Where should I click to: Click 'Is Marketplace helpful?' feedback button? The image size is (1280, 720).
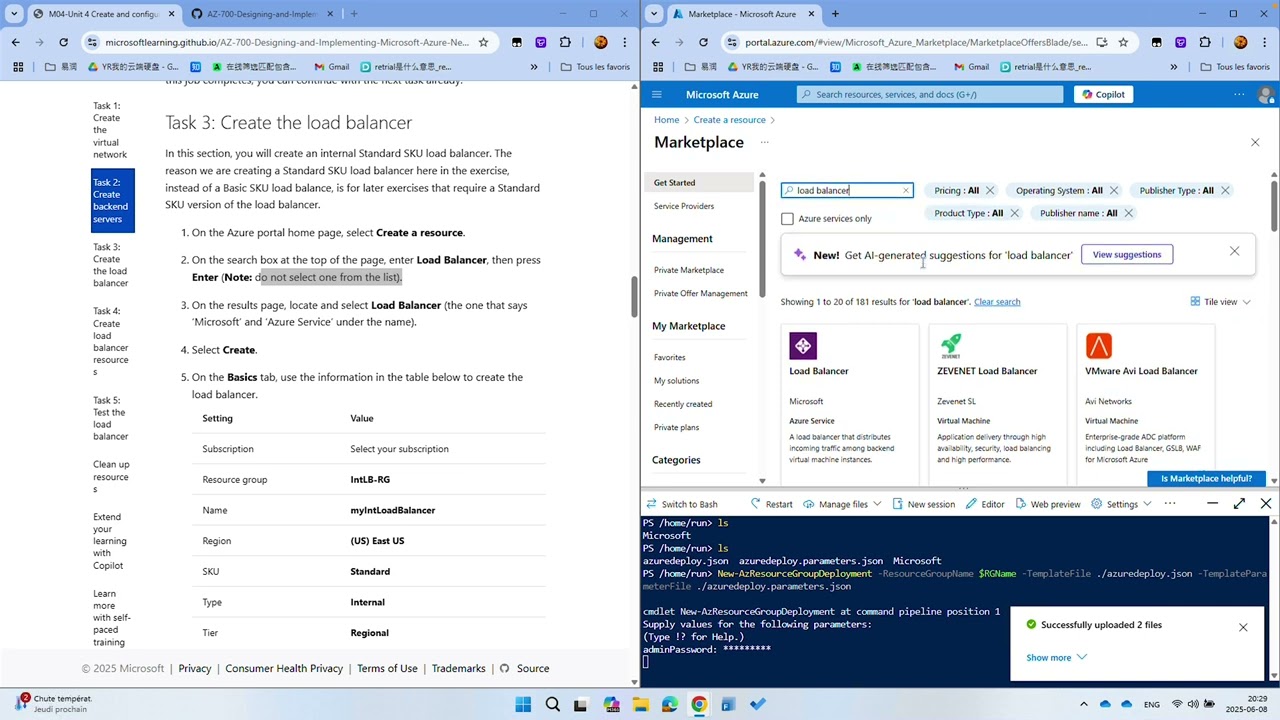tap(1206, 478)
